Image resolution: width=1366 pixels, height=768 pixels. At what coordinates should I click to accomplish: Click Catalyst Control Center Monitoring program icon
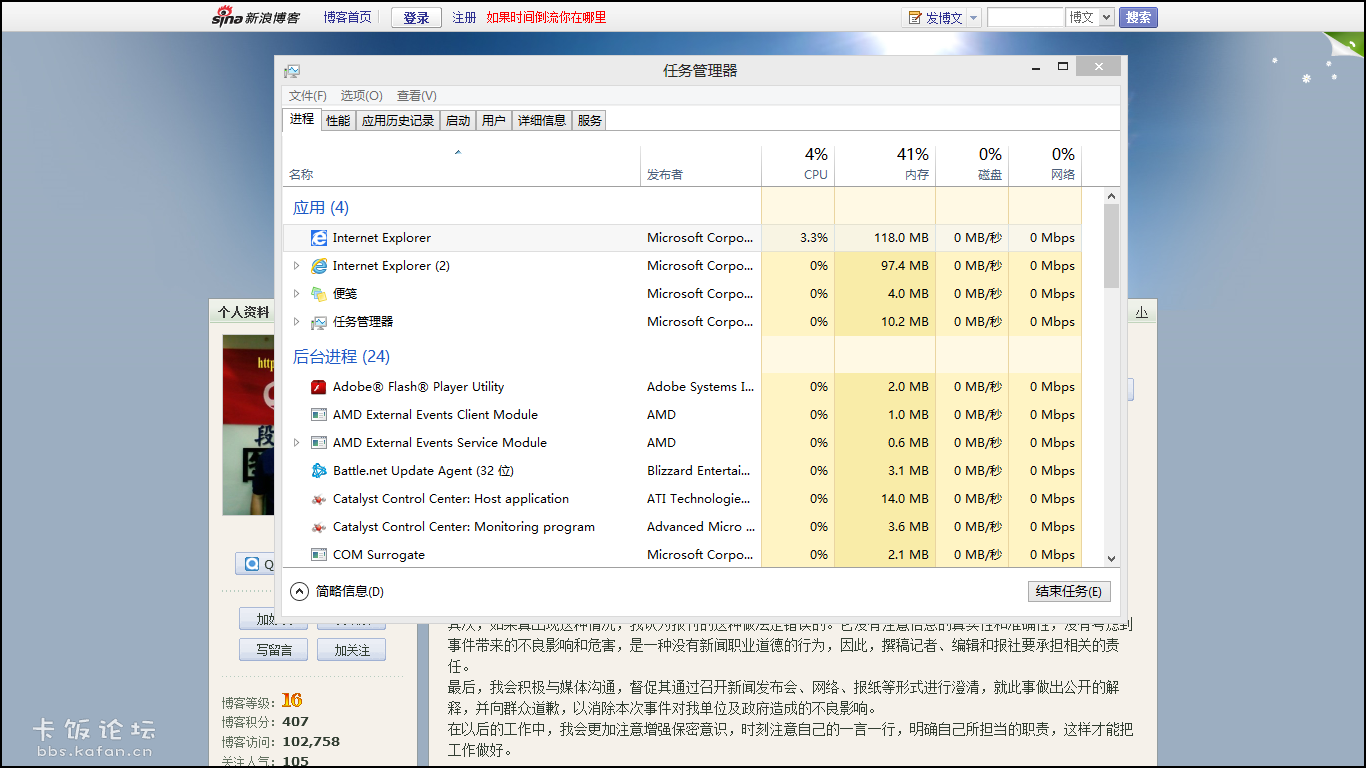point(319,527)
